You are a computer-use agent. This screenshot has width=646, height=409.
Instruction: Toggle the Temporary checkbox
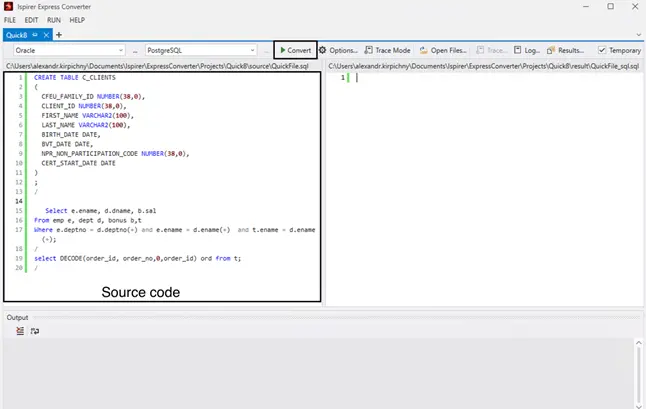[602, 50]
